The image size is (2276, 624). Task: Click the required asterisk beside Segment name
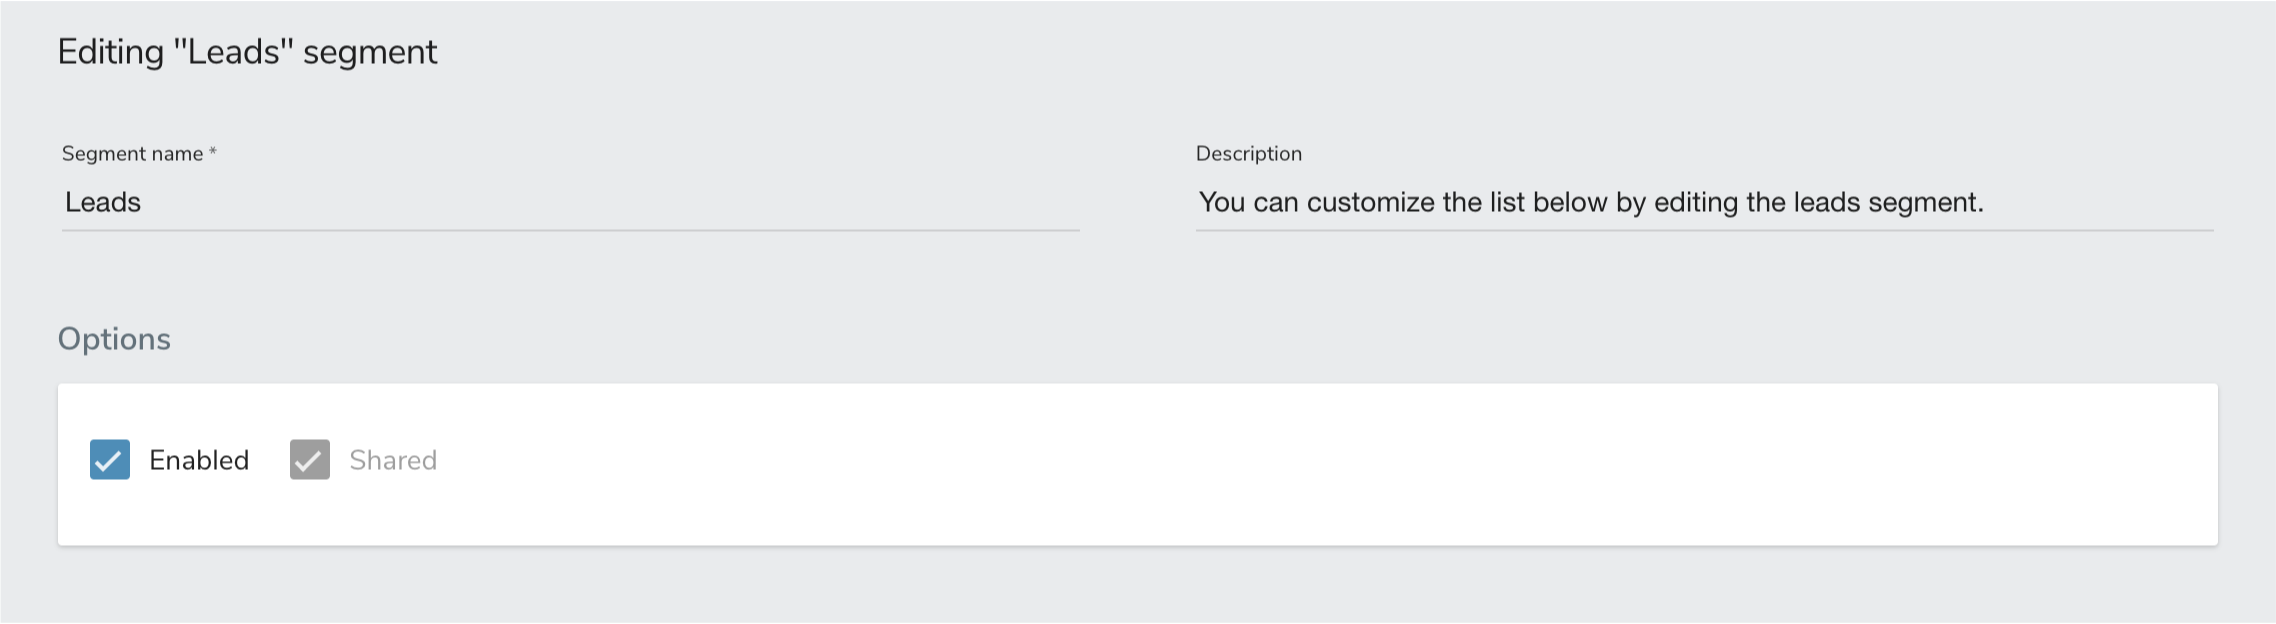tap(213, 152)
